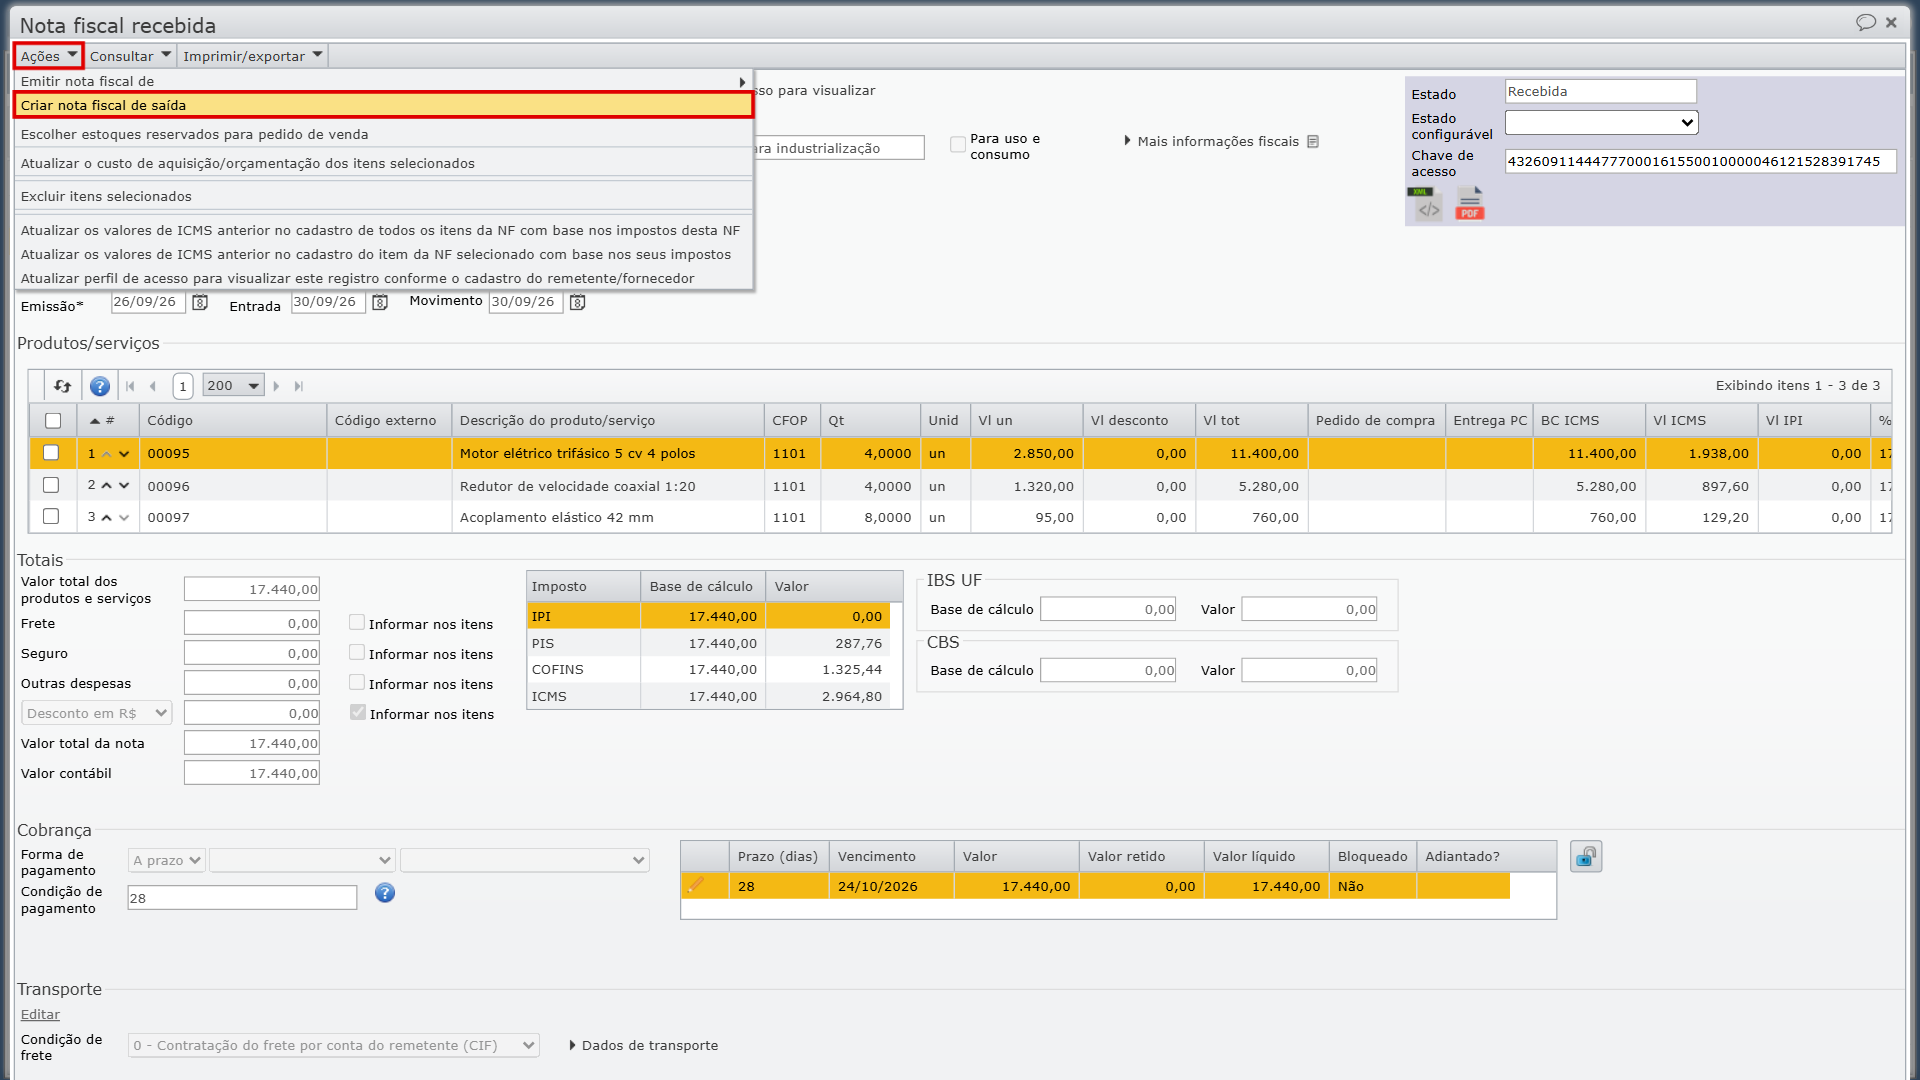Viewport: 1920px width, 1080px height.
Task: Toggle Informar nos itens for Frete
Action: tap(357, 622)
